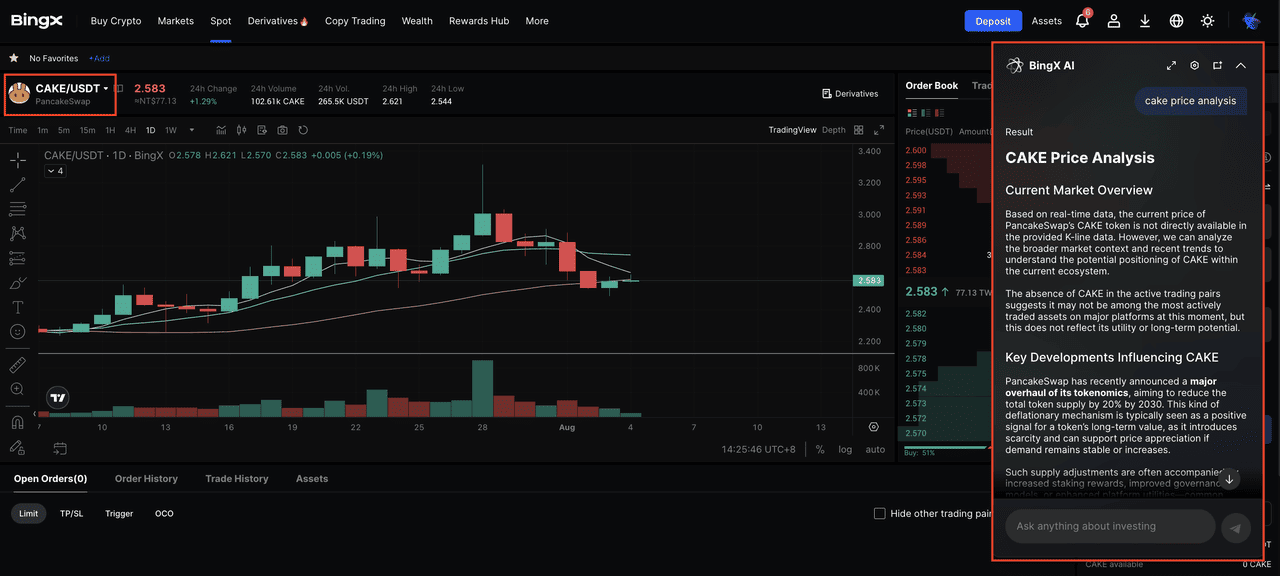Open the notifications bell
1280x576 pixels.
point(1082,21)
